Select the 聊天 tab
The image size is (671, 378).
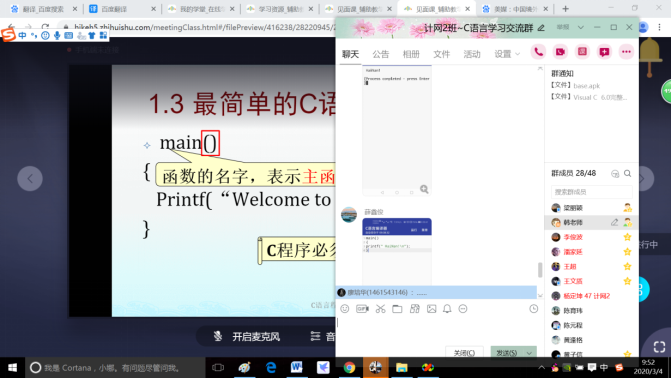point(350,54)
